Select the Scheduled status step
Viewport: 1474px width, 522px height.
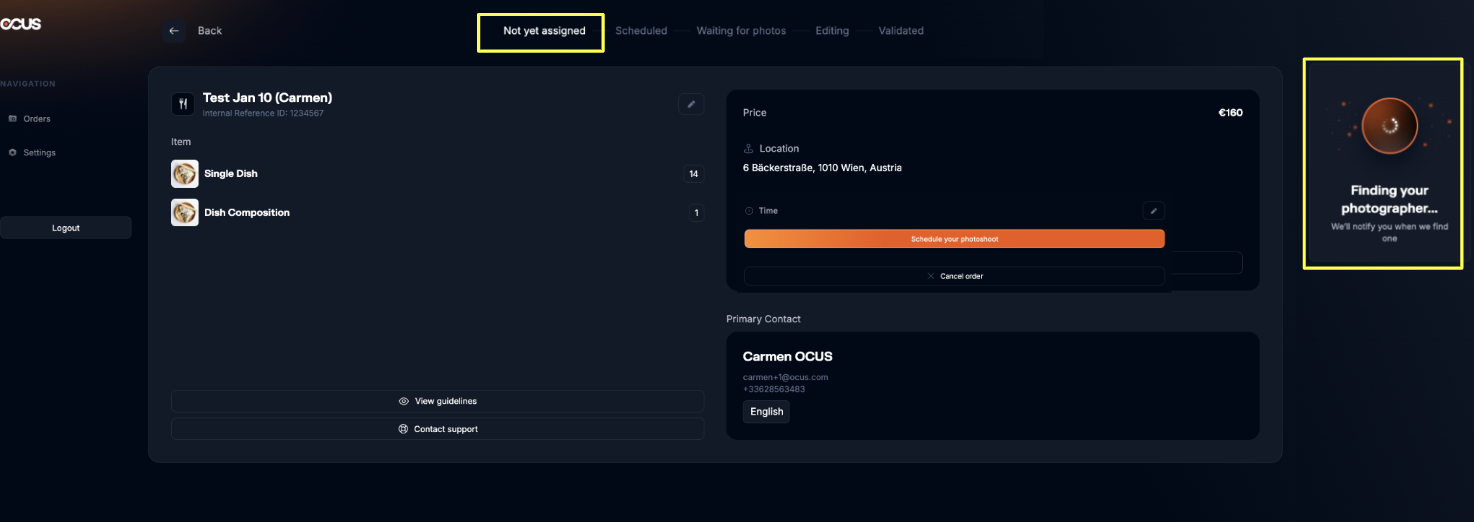641,31
